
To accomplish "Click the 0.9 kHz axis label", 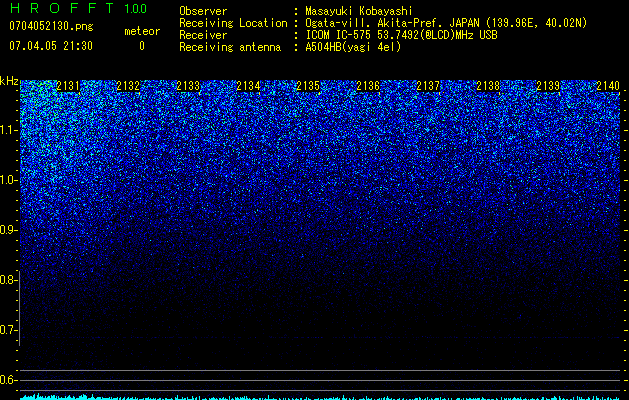I will 8,230.
